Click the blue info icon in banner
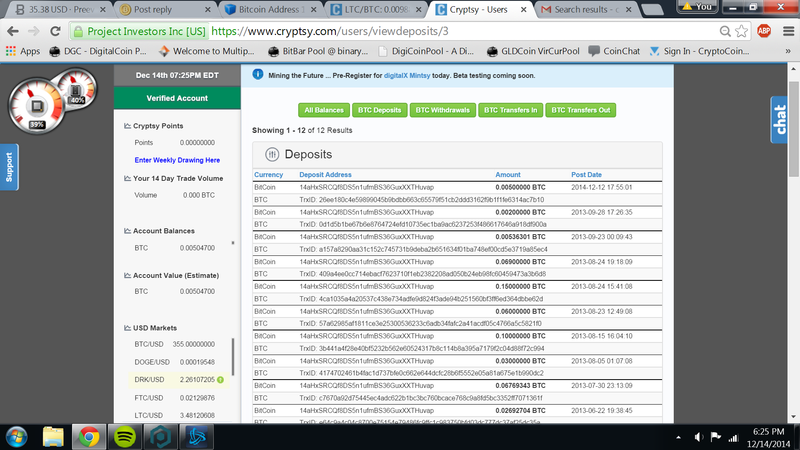Image resolution: width=800 pixels, height=450 pixels. pyautogui.click(x=258, y=74)
